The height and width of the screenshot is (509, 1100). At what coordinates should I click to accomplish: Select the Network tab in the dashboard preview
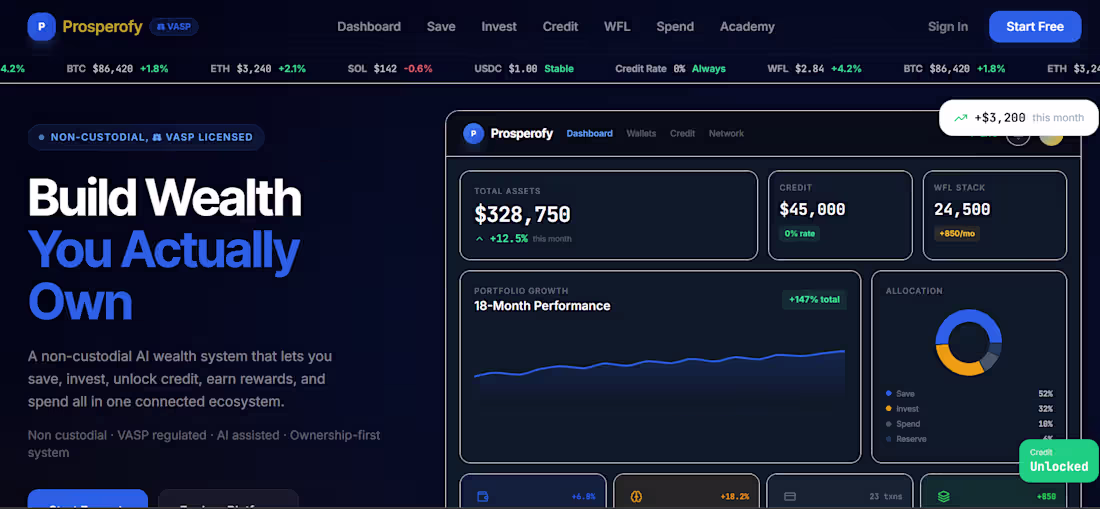(726, 133)
